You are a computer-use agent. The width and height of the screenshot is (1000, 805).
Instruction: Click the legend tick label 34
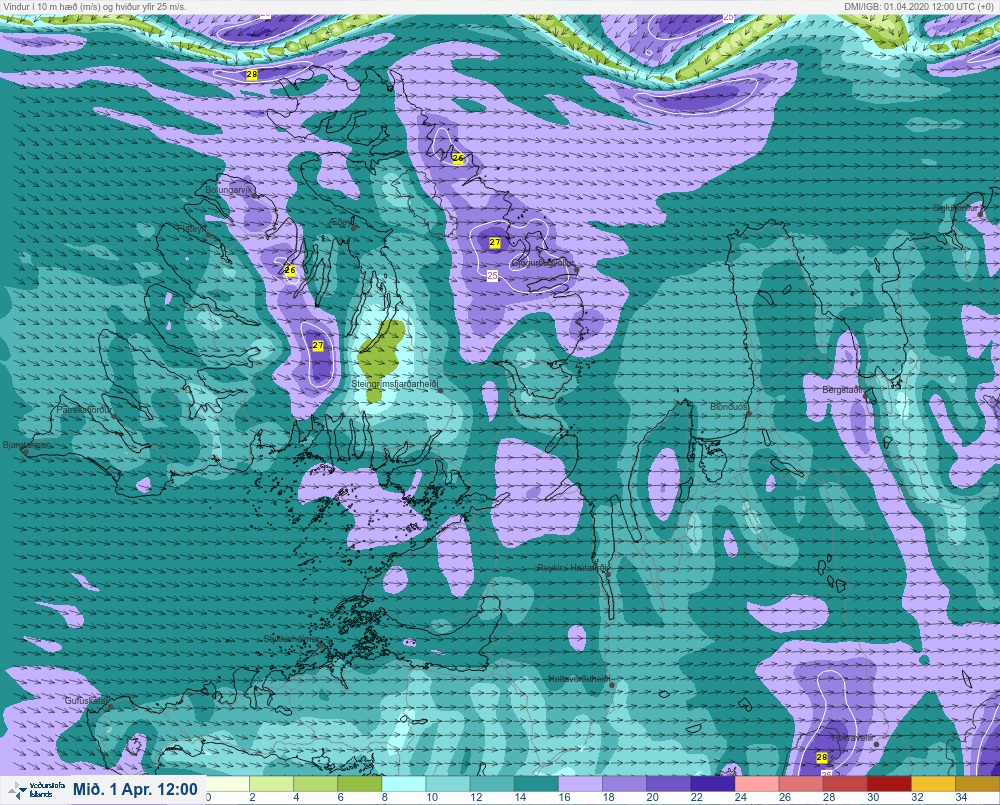(961, 797)
